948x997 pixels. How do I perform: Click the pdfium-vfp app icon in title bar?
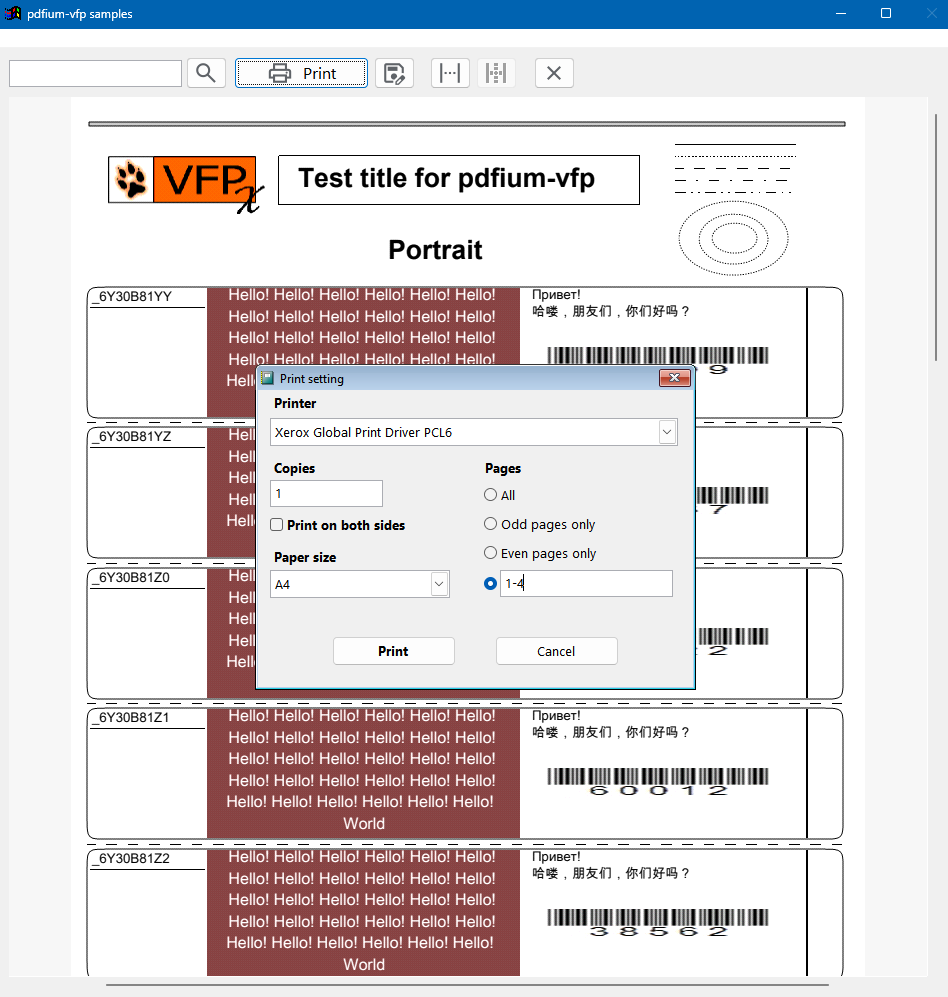(13, 13)
